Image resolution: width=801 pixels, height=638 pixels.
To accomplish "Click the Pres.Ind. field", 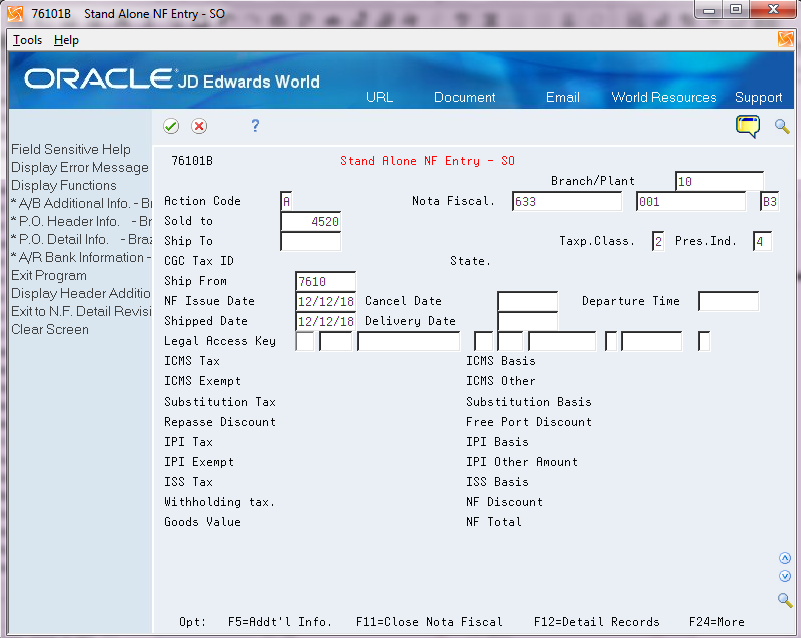I will 762,241.
